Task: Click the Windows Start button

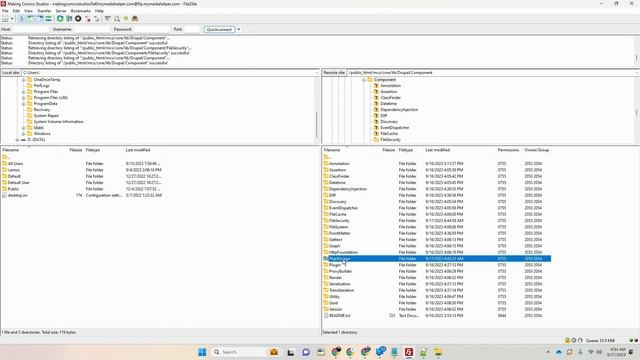Action: [x=202, y=352]
